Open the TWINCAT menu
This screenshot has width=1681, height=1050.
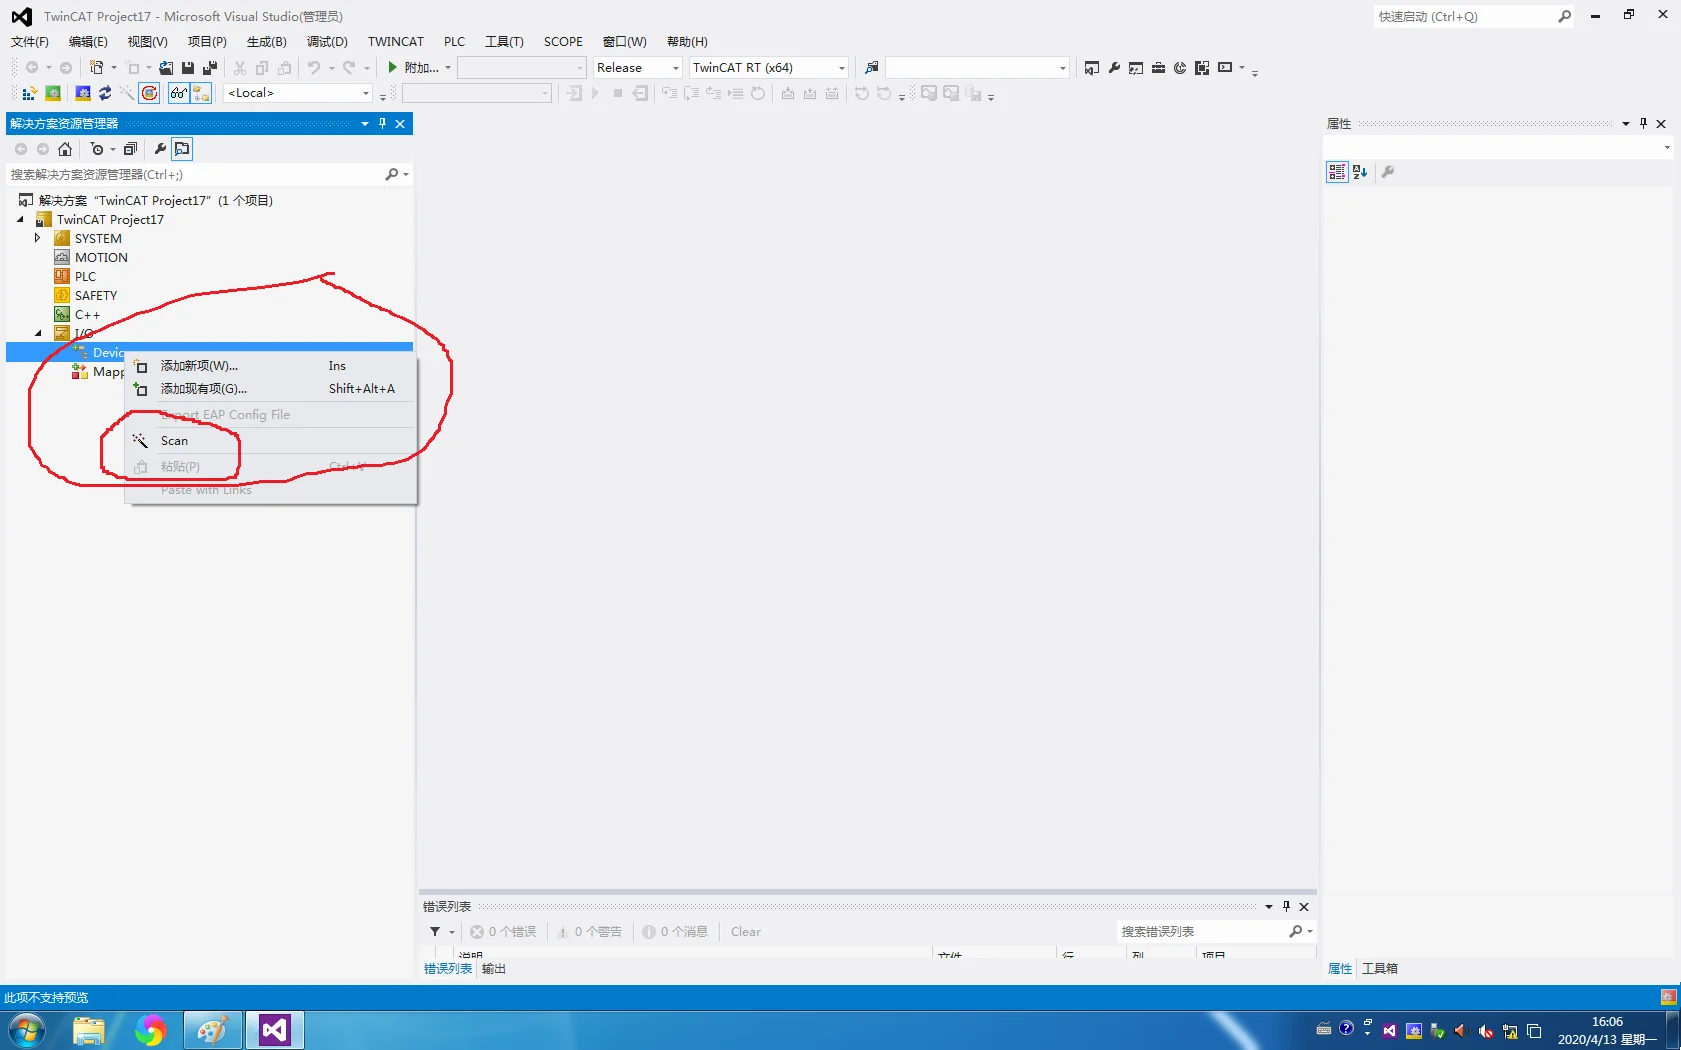coord(396,41)
